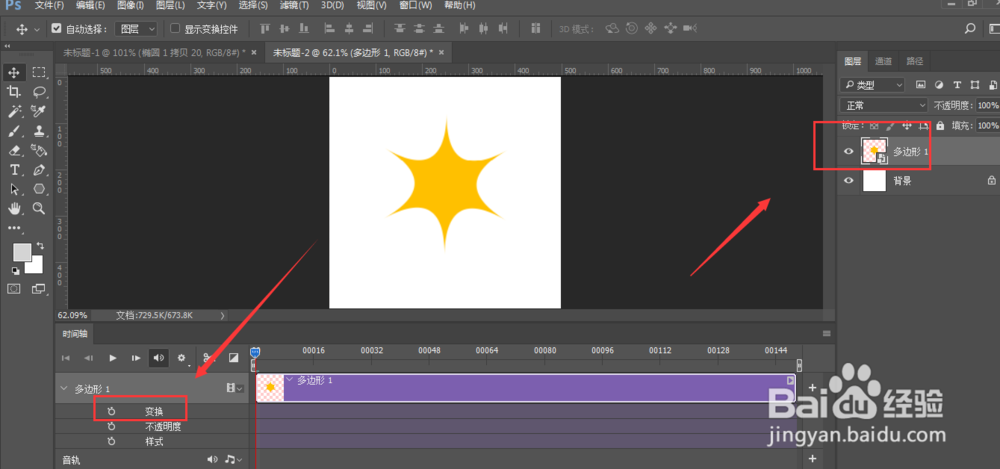The width and height of the screenshot is (1000, 469).
Task: Select the Magic Wand tool
Action: coord(14,112)
